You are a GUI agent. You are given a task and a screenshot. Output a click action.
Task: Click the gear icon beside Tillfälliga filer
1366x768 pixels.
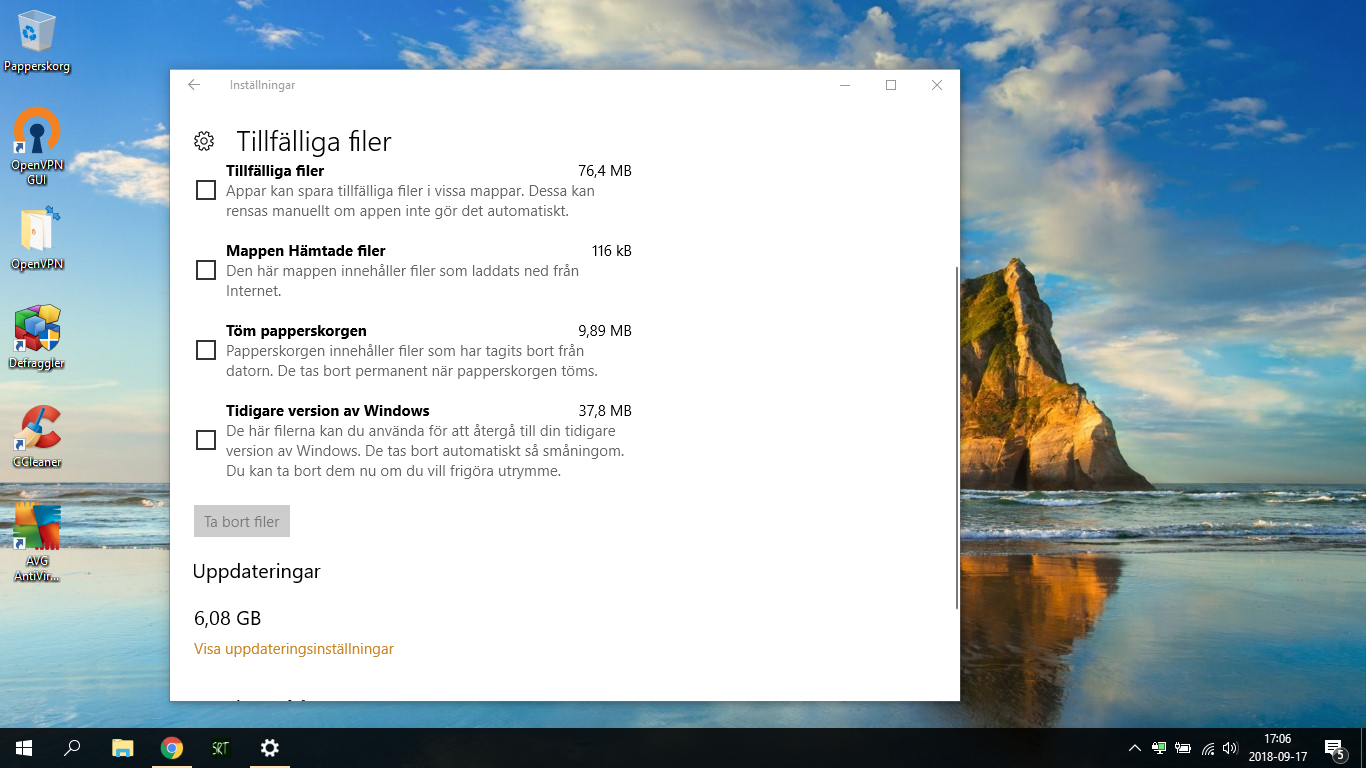coord(203,141)
